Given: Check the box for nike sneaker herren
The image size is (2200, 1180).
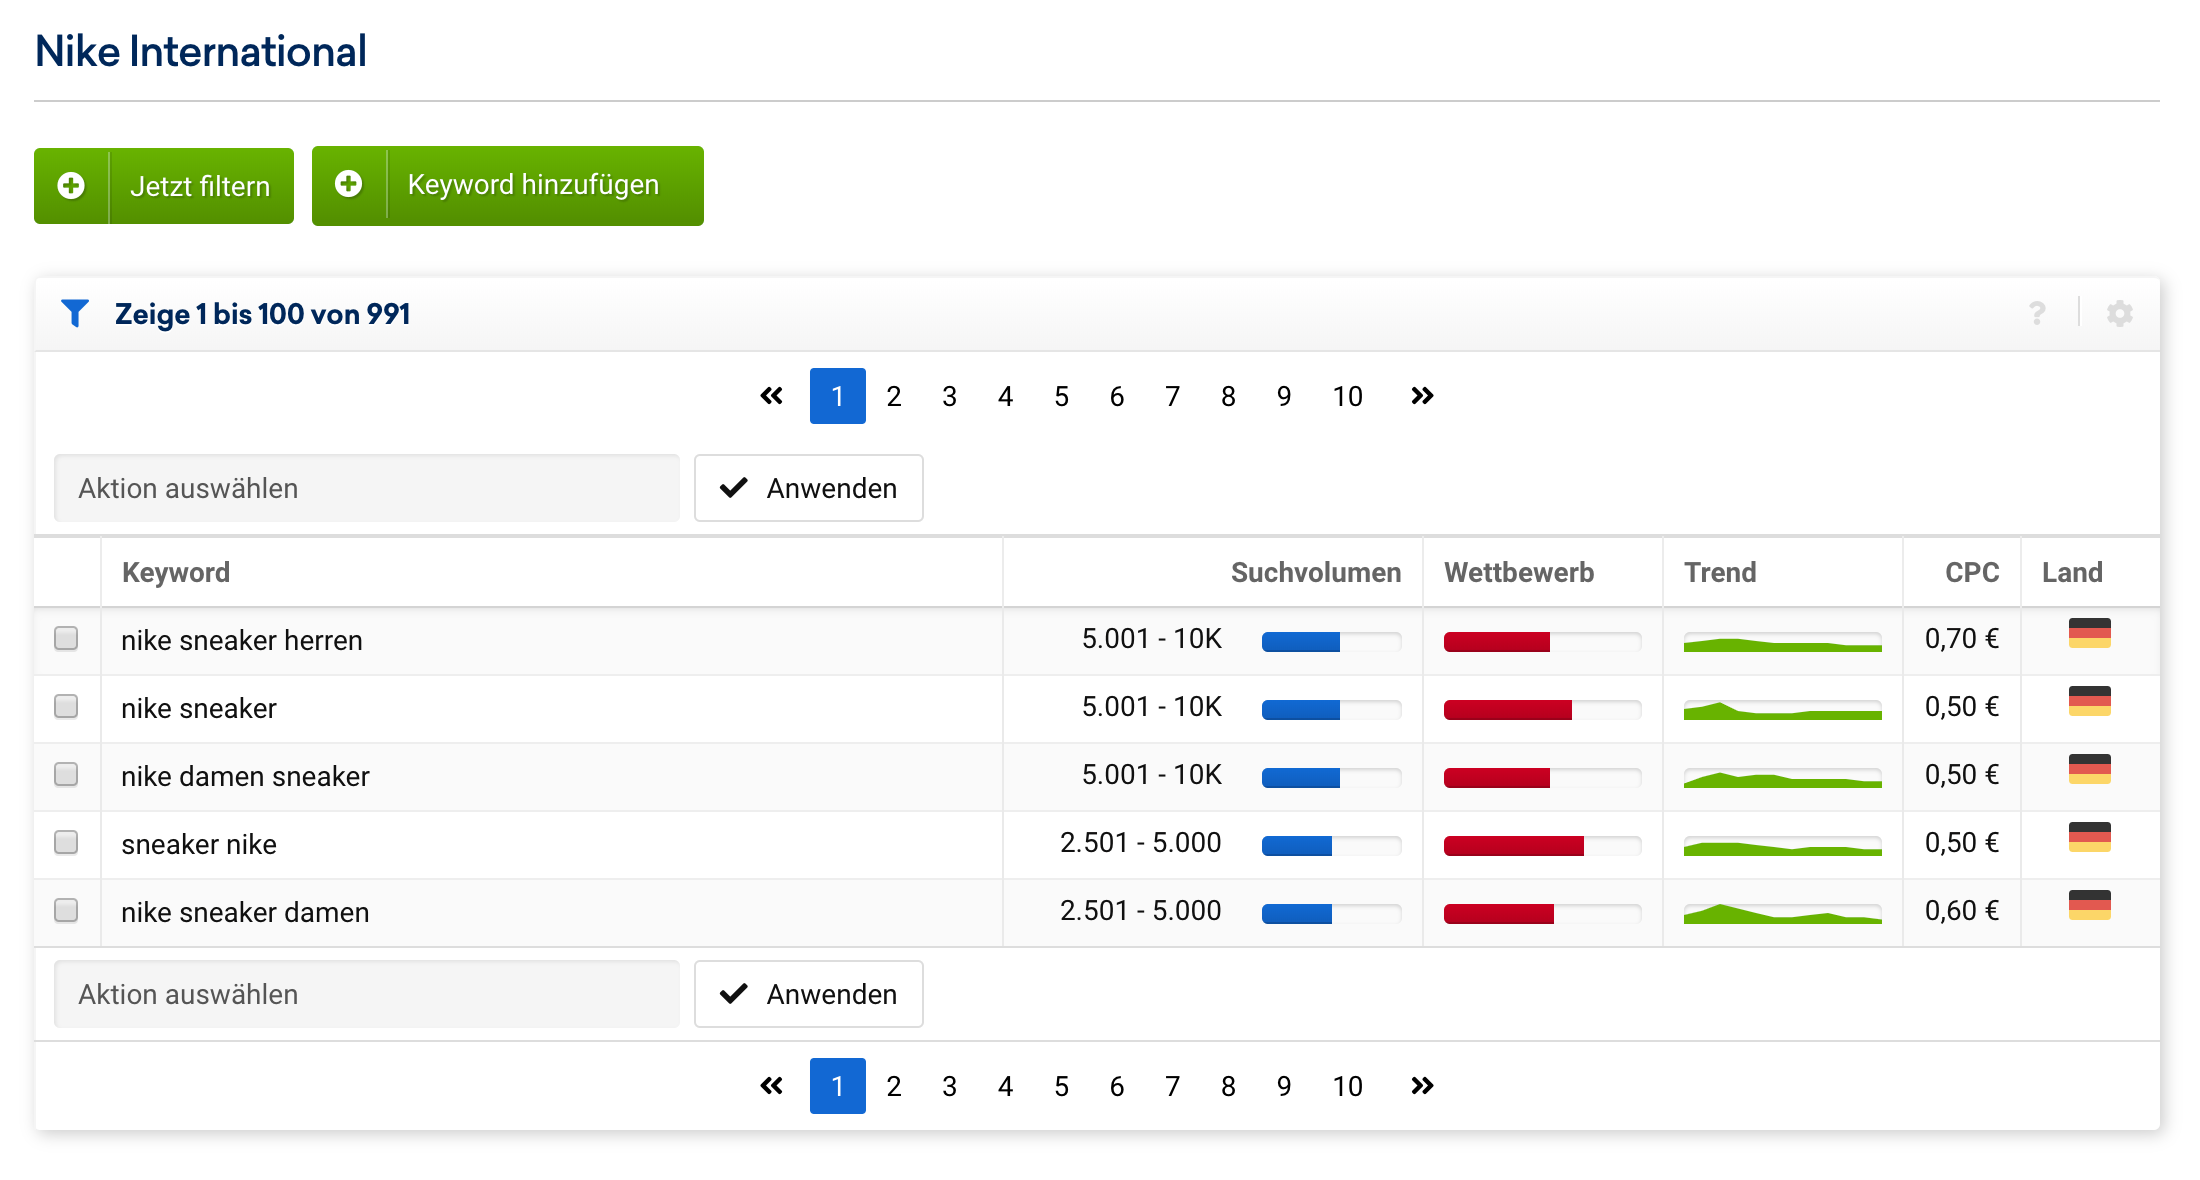Looking at the screenshot, I should click(x=66, y=638).
